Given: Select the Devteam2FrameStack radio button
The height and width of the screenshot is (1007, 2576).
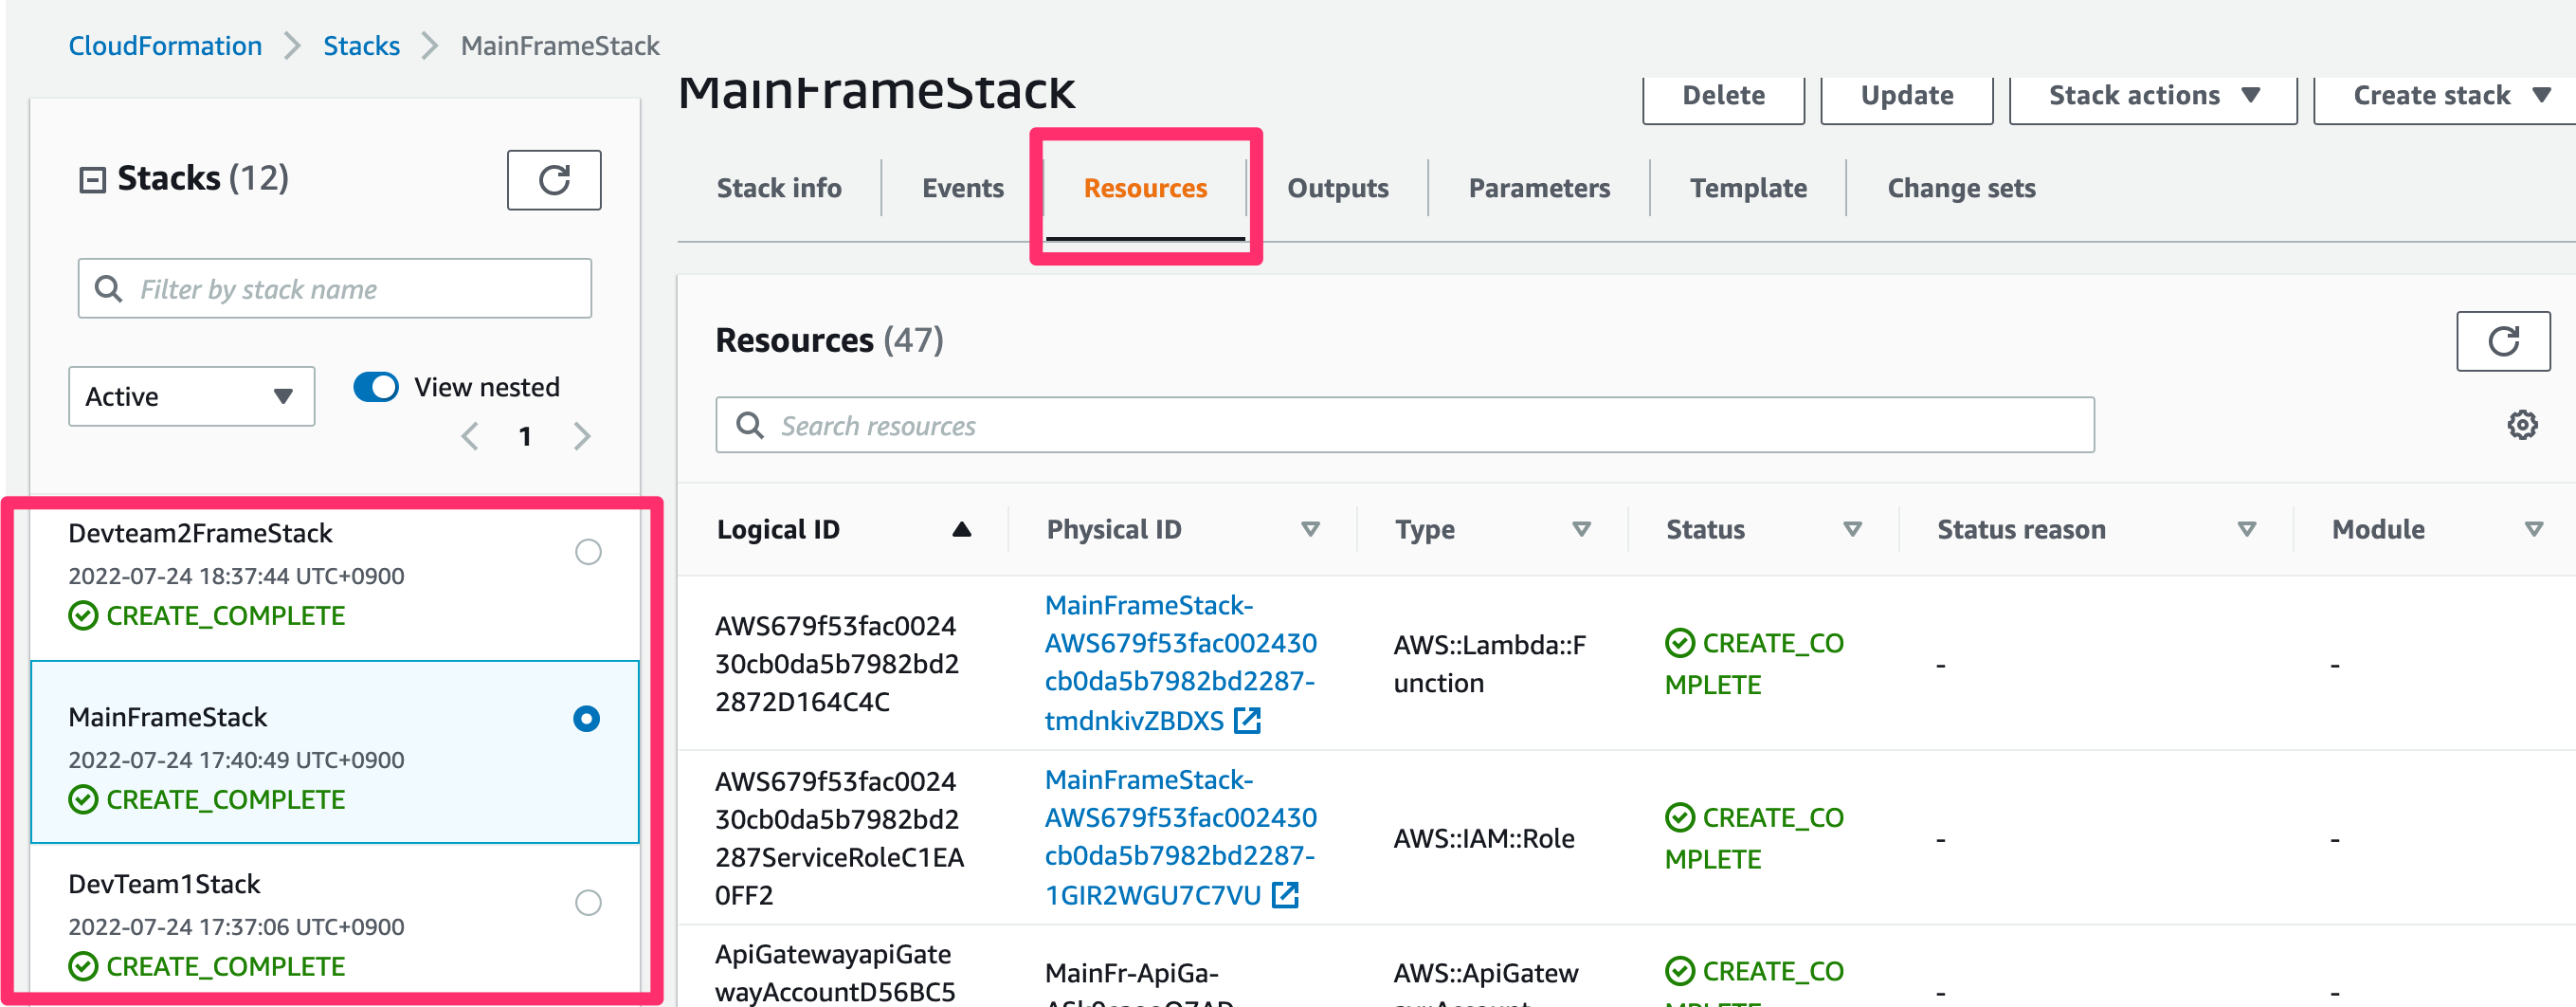Looking at the screenshot, I should pyautogui.click(x=588, y=552).
